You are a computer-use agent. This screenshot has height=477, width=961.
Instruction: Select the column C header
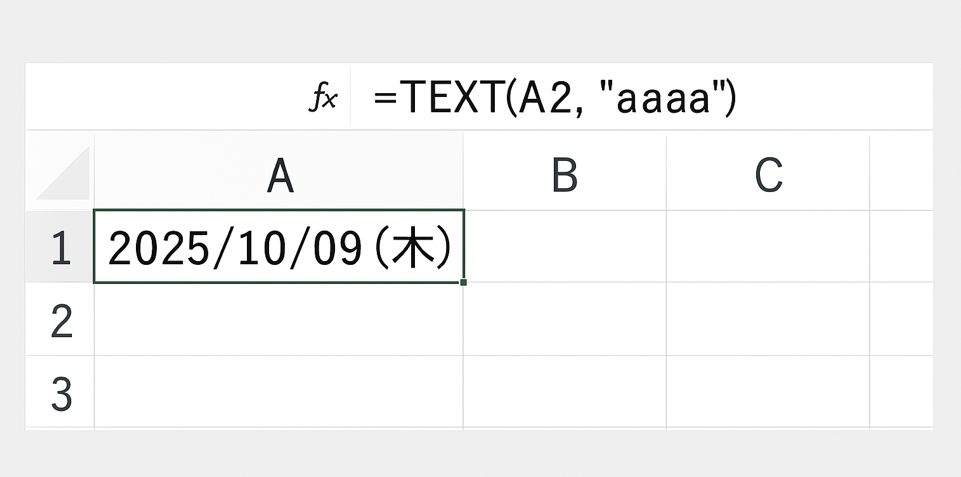click(768, 175)
